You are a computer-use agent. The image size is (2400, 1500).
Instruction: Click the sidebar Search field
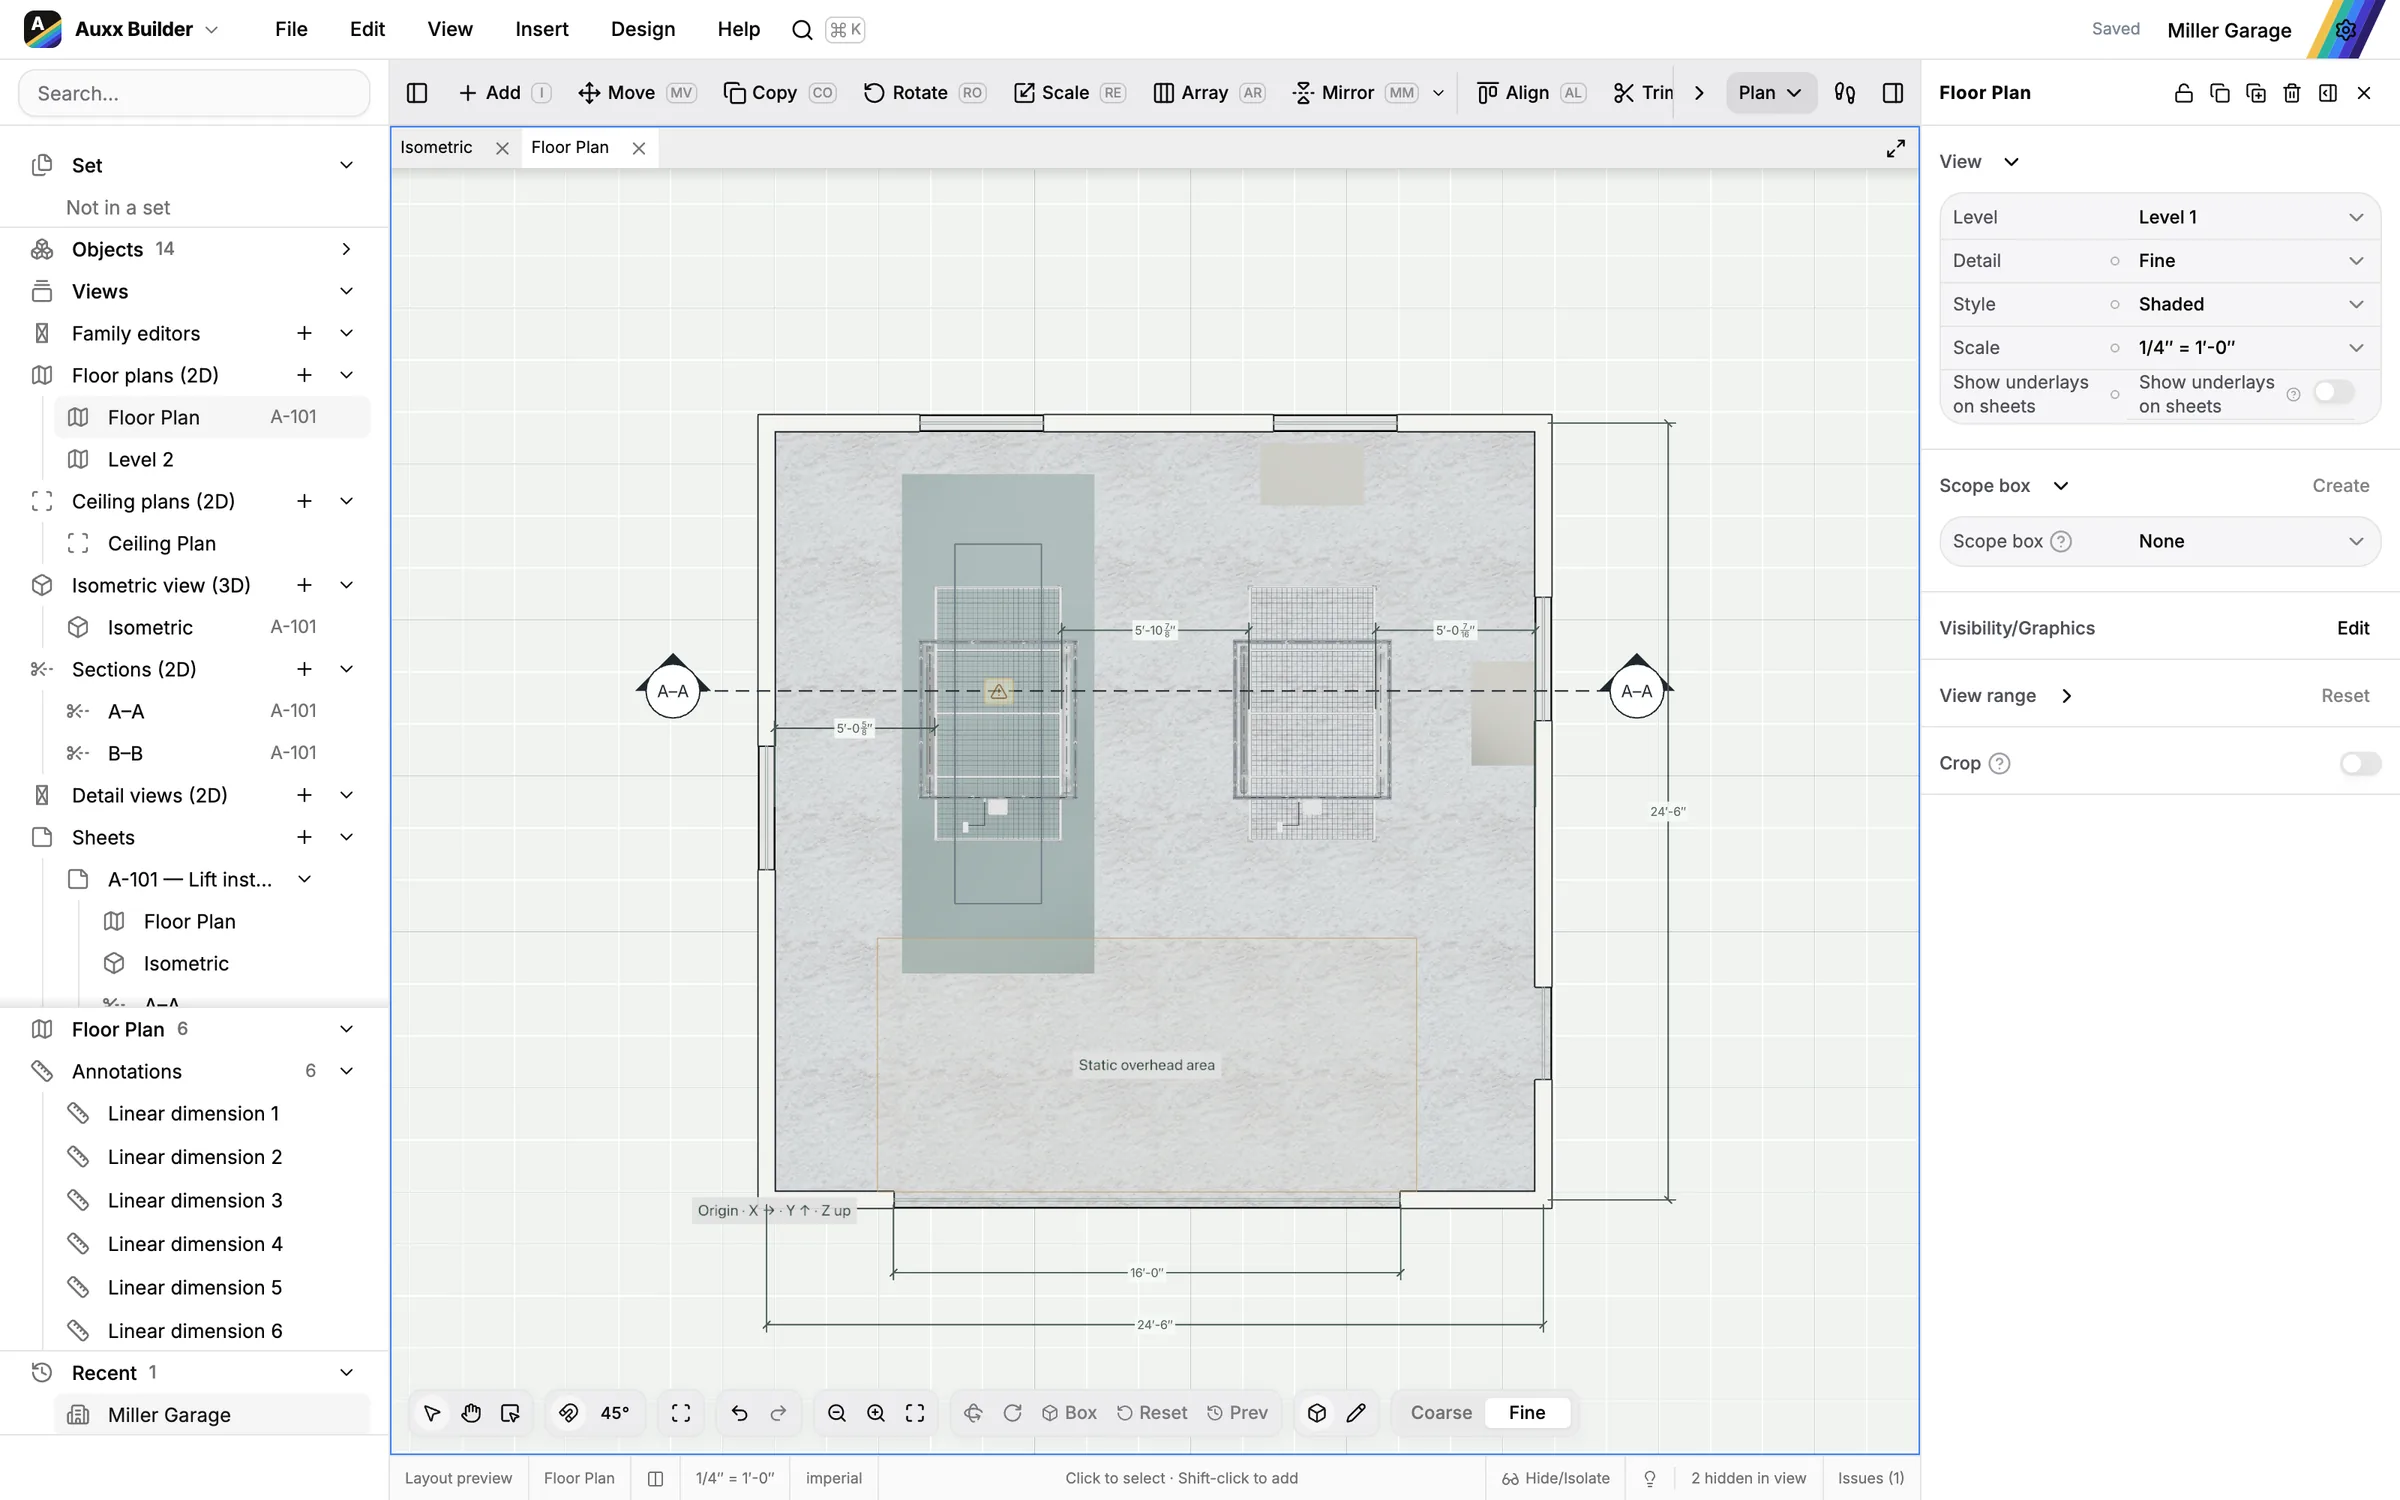(x=194, y=94)
